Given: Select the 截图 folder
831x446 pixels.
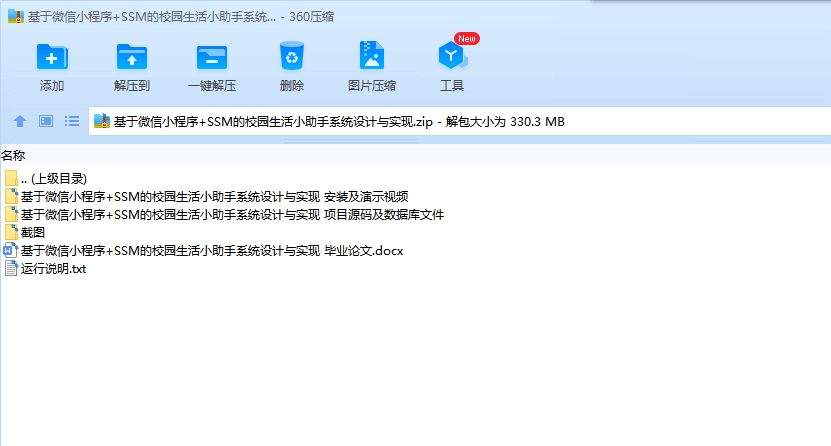Looking at the screenshot, I should [x=25, y=233].
